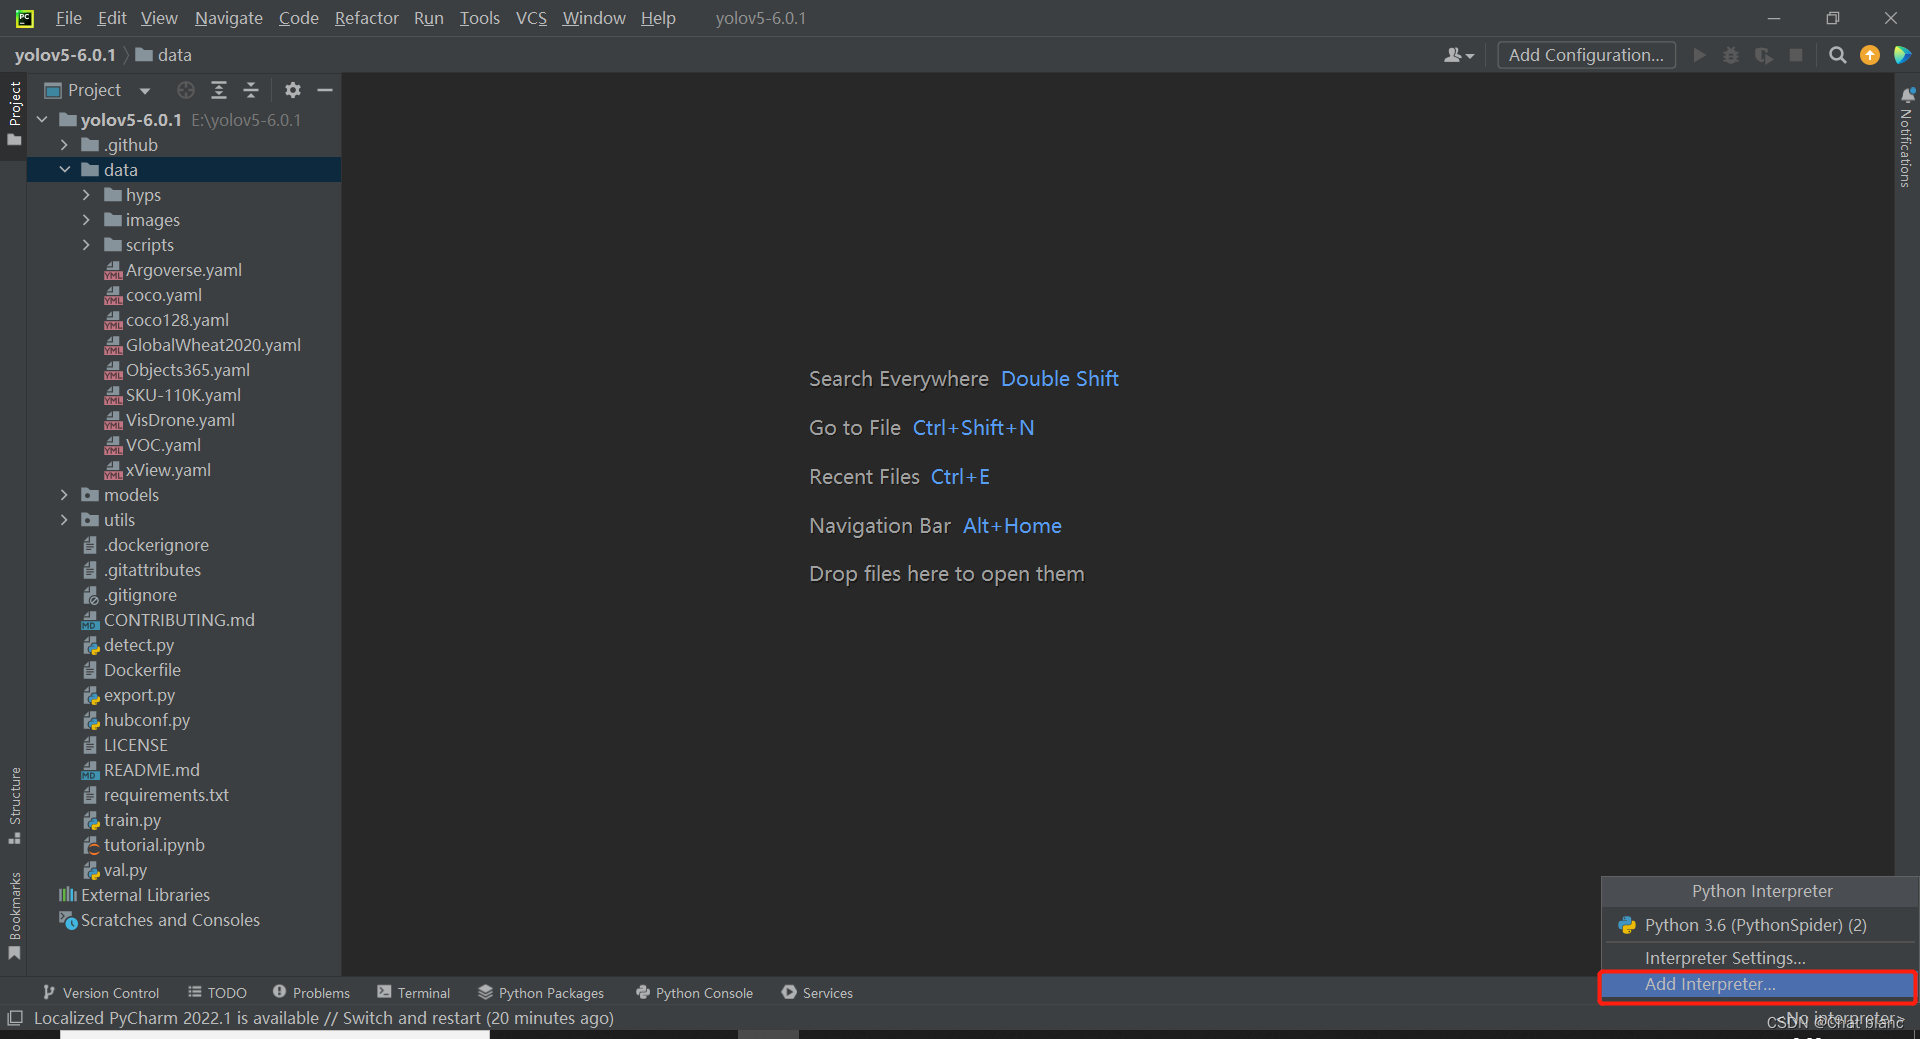
Task: Select Dockerfile in project tree
Action: [132, 670]
